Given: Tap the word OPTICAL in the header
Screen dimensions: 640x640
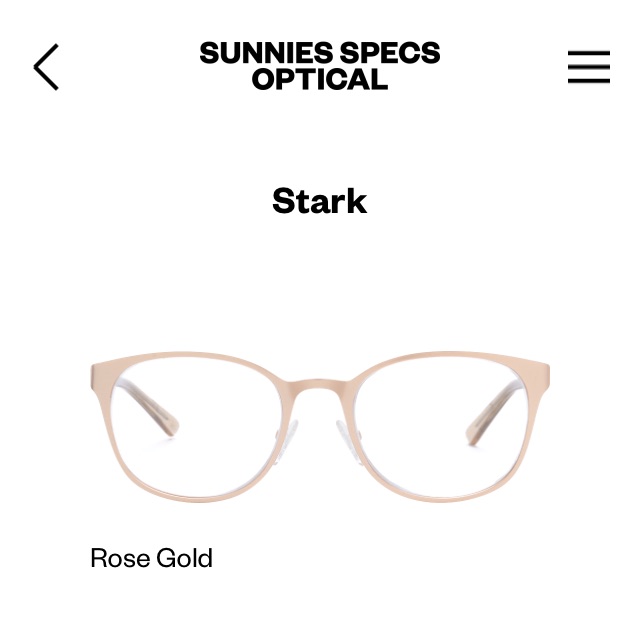Looking at the screenshot, I should [320, 79].
